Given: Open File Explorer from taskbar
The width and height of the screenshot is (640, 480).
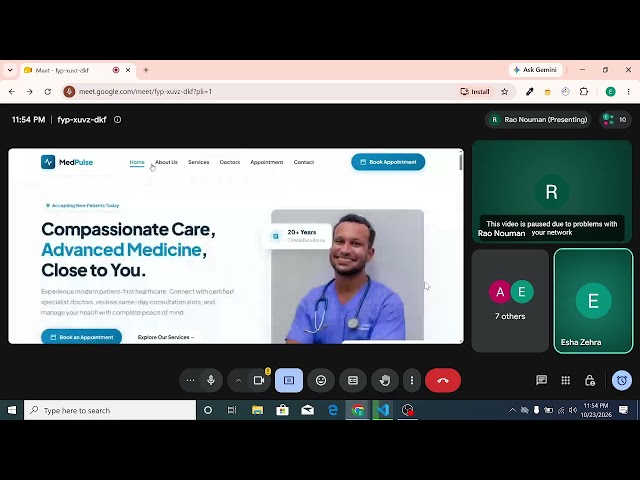Looking at the screenshot, I should click(x=257, y=410).
